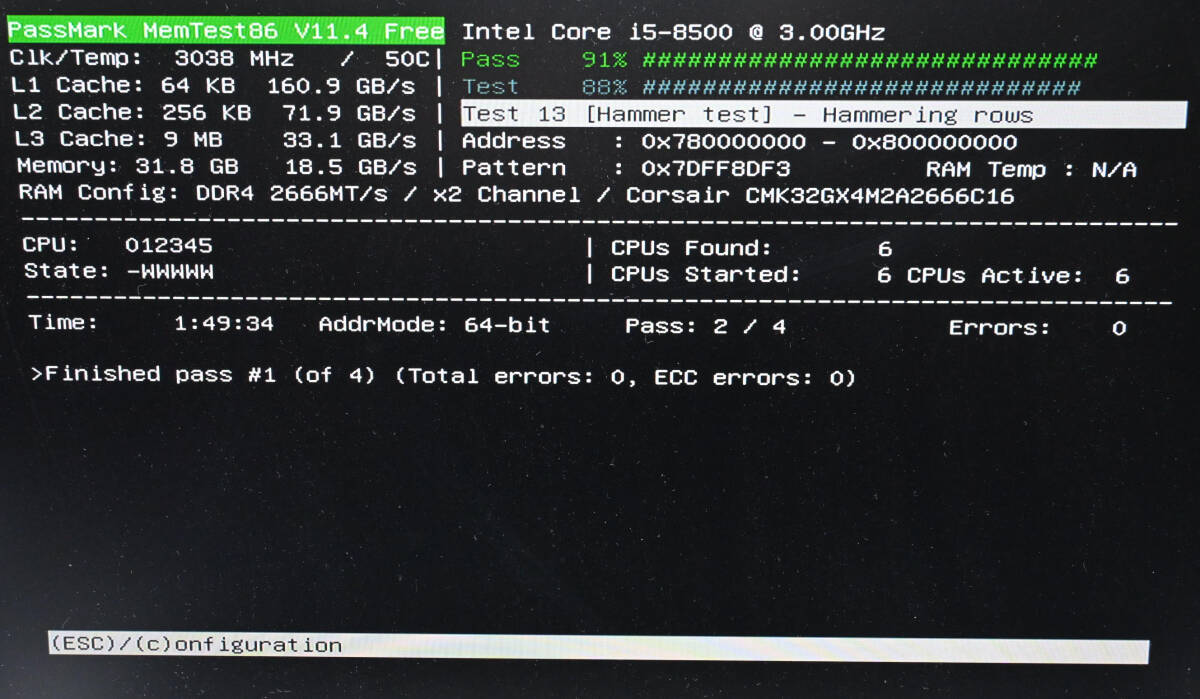Click the CPUs Found 6 entry
The image size is (1200, 699).
coord(751,248)
